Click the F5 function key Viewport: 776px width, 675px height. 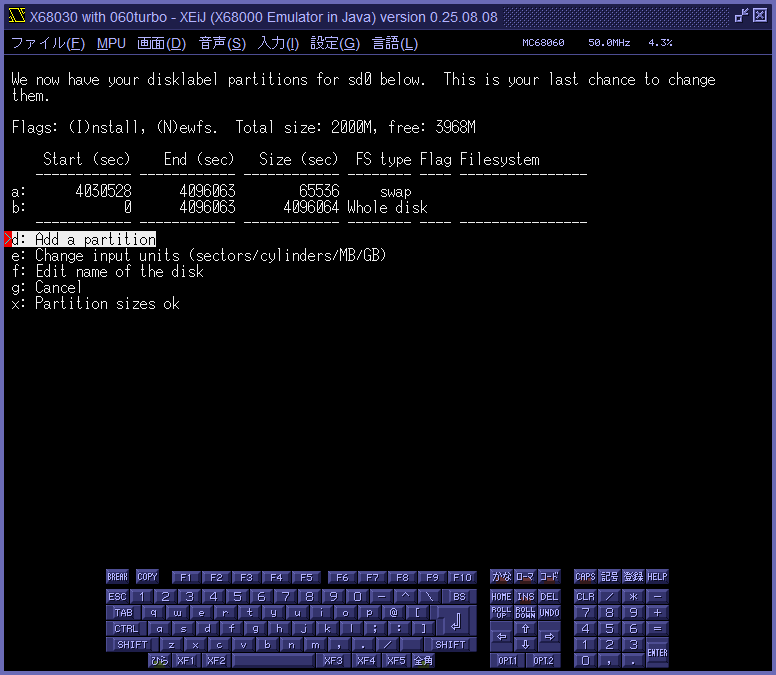[306, 578]
